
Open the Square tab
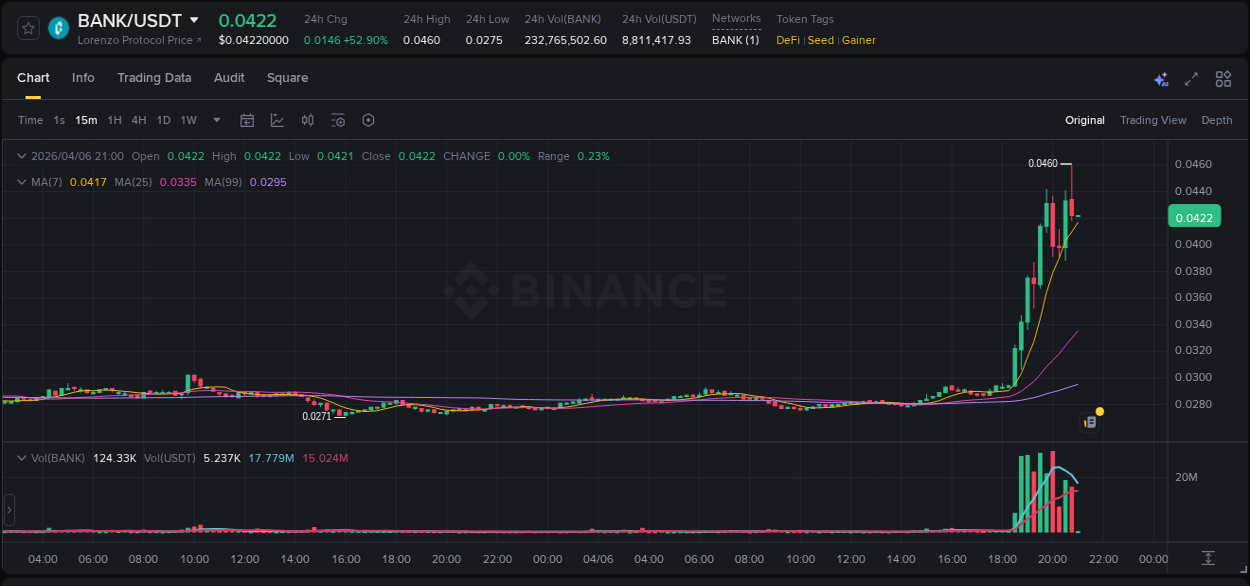tap(287, 78)
